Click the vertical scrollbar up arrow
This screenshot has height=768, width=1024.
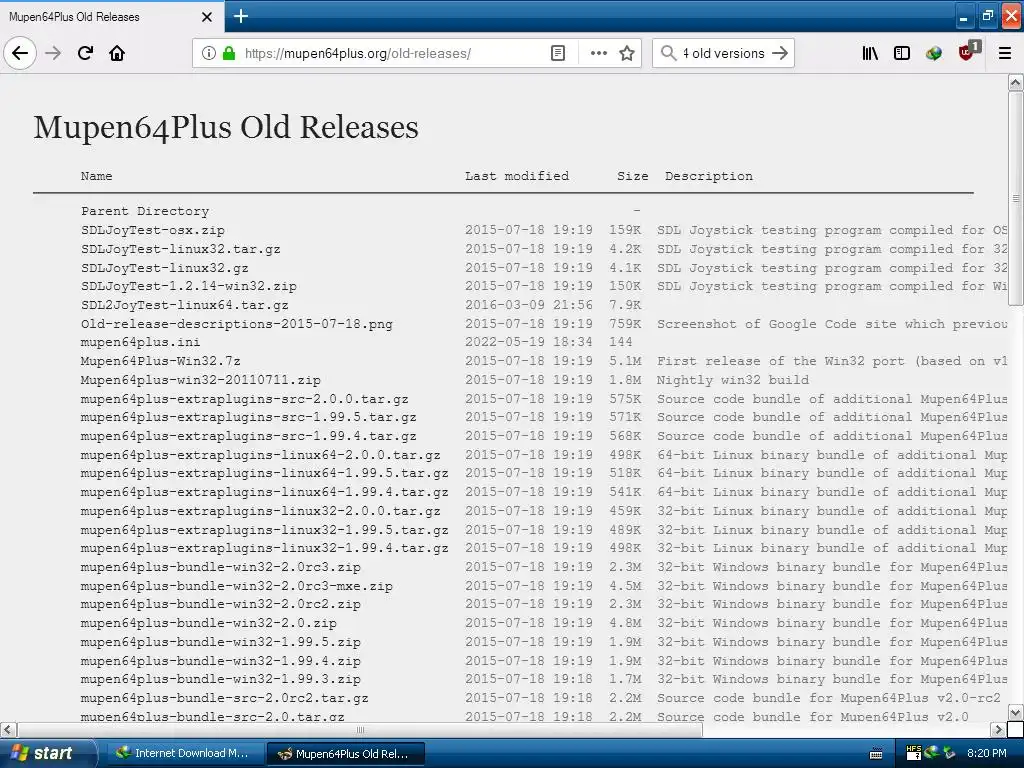pos(1015,82)
